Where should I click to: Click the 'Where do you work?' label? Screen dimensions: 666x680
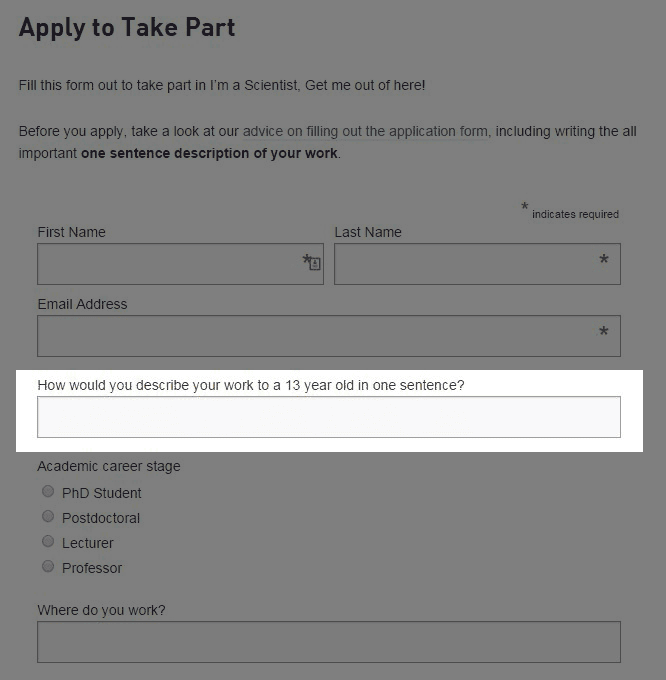point(101,610)
